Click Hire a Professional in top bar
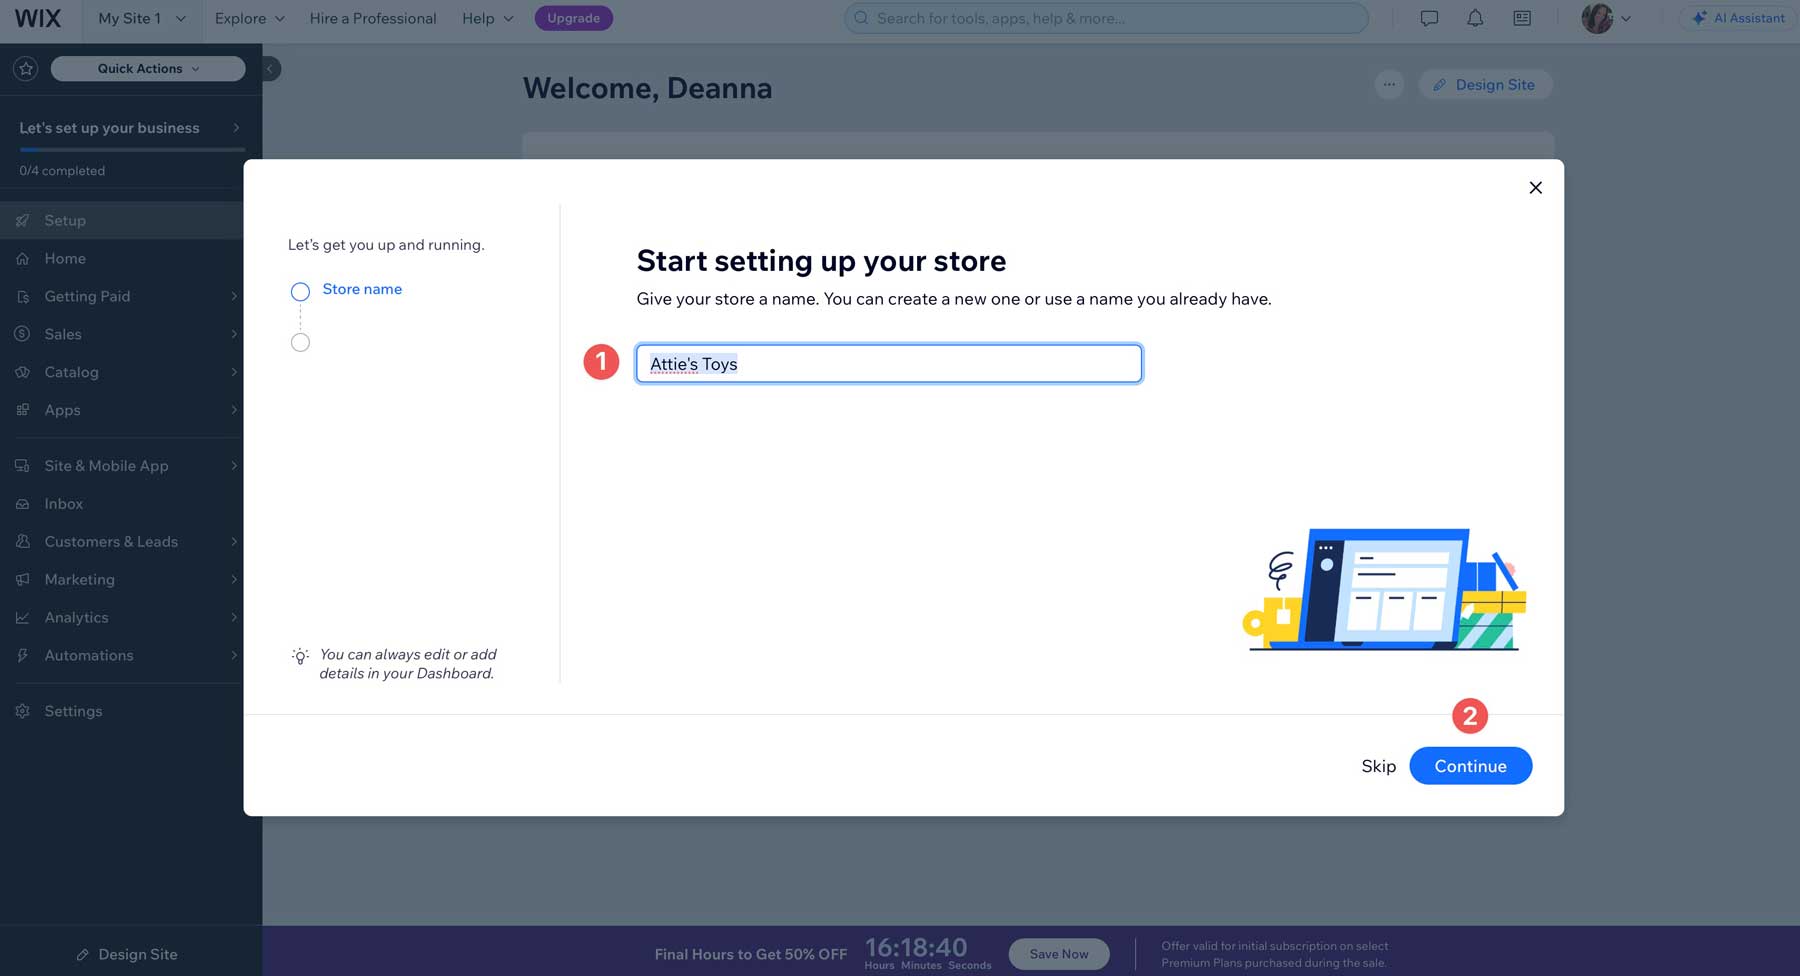This screenshot has height=976, width=1800. [x=372, y=17]
